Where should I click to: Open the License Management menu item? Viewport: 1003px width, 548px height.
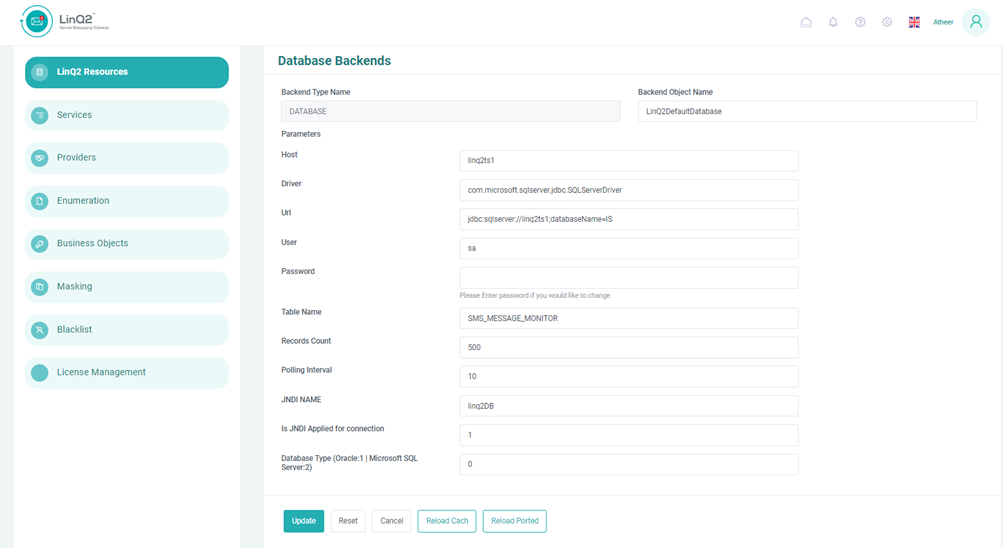127,373
